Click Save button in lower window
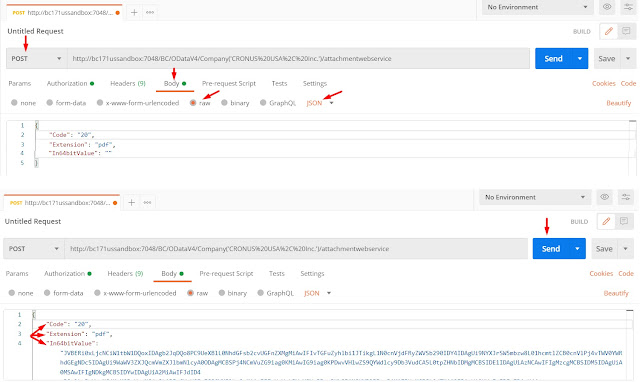The width and height of the screenshot is (640, 382). pos(604,249)
